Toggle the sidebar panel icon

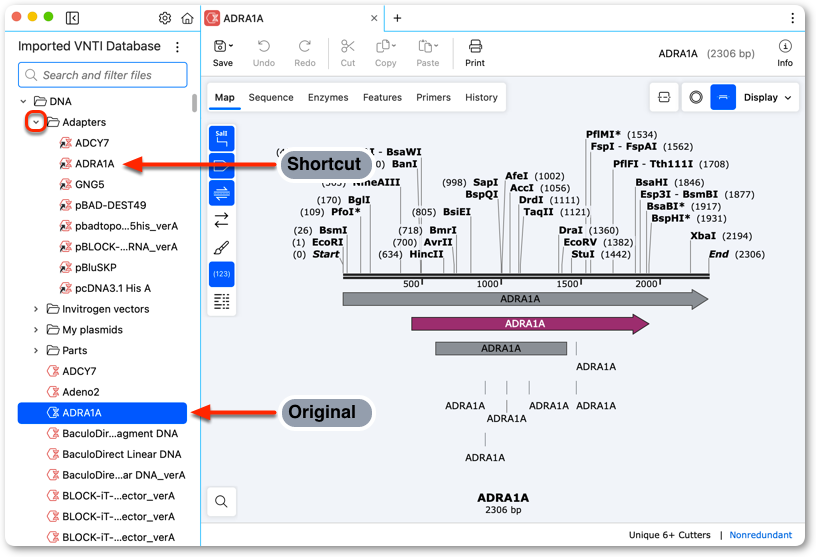[72, 18]
